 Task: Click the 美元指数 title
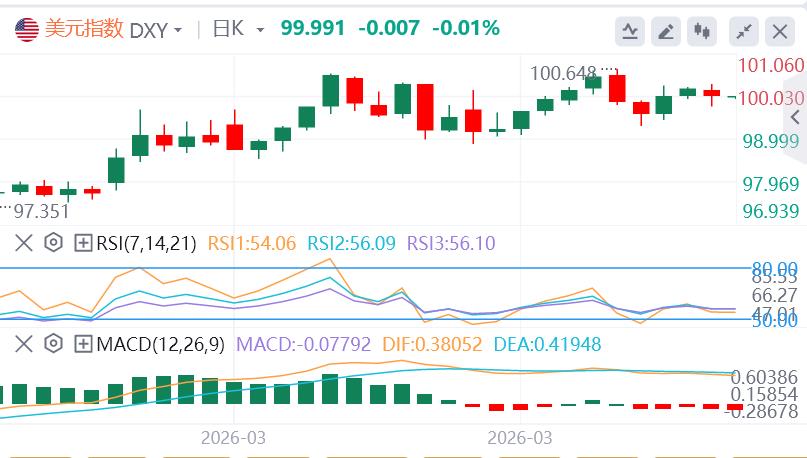85,29
